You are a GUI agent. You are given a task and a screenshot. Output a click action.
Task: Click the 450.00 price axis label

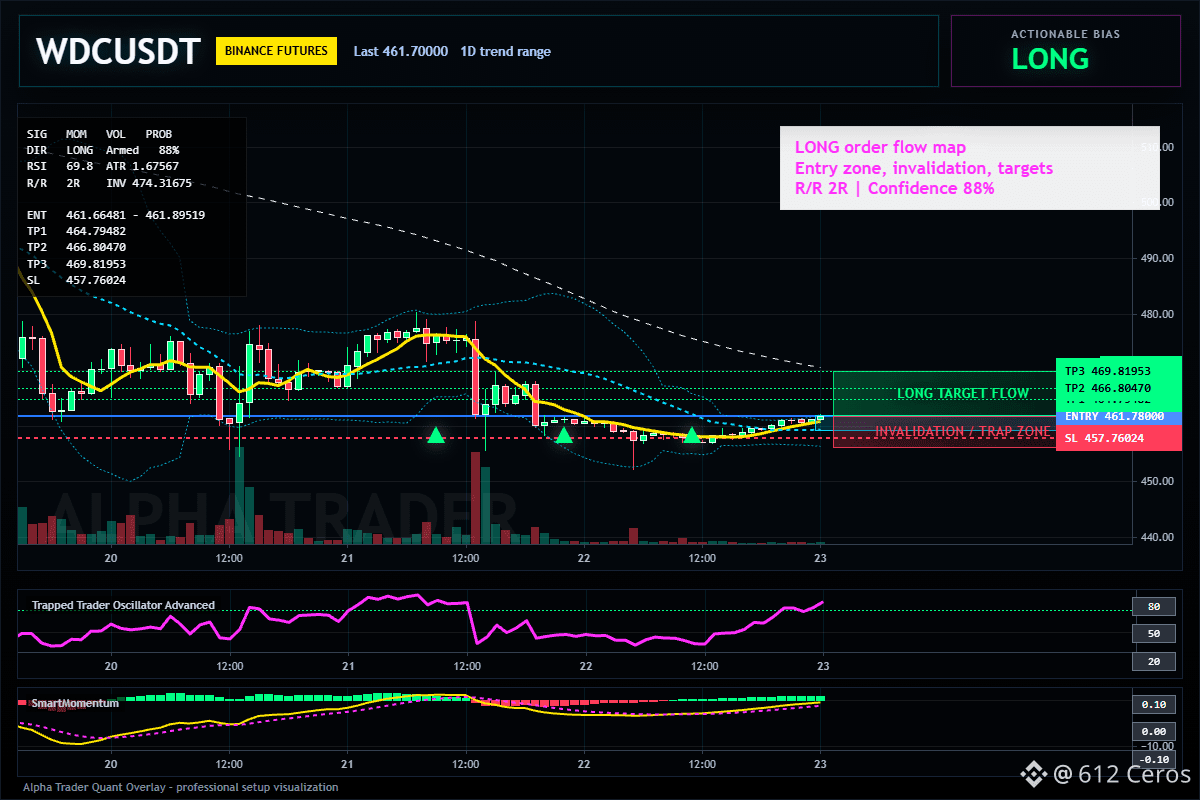click(x=1156, y=481)
